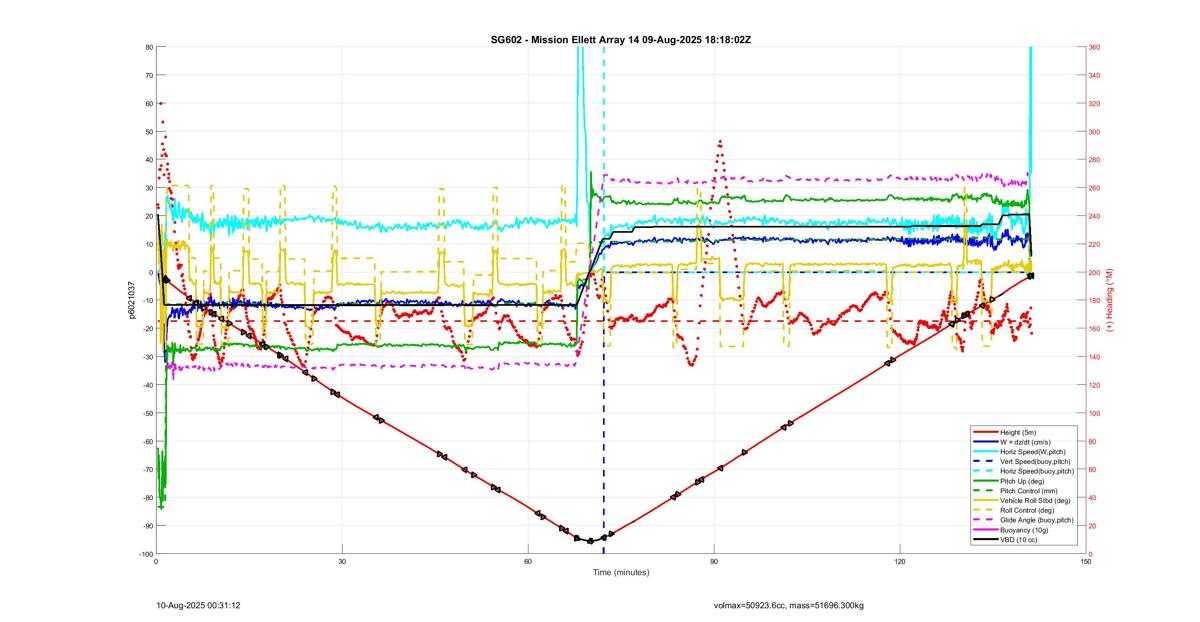The image size is (1200, 622).
Task: Click the red line sample beside Height (5m)
Action: tap(984, 431)
